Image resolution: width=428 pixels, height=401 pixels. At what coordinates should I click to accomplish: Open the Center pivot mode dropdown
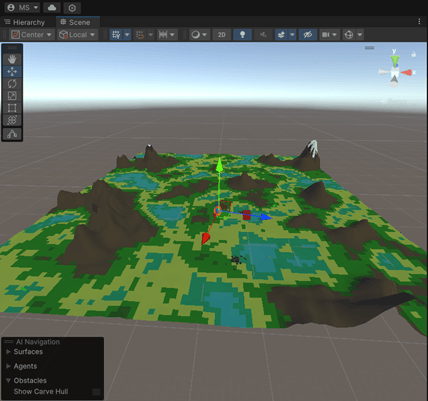(x=32, y=35)
